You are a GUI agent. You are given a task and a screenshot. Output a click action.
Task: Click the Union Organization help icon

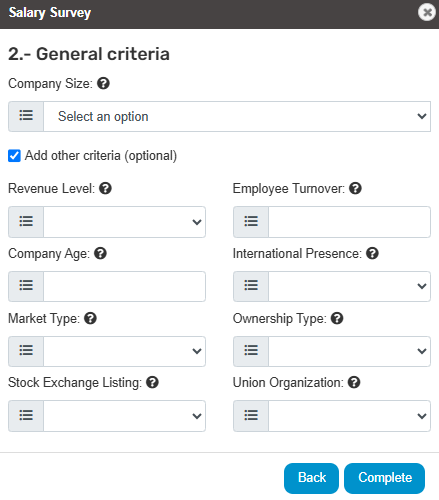coord(354,382)
